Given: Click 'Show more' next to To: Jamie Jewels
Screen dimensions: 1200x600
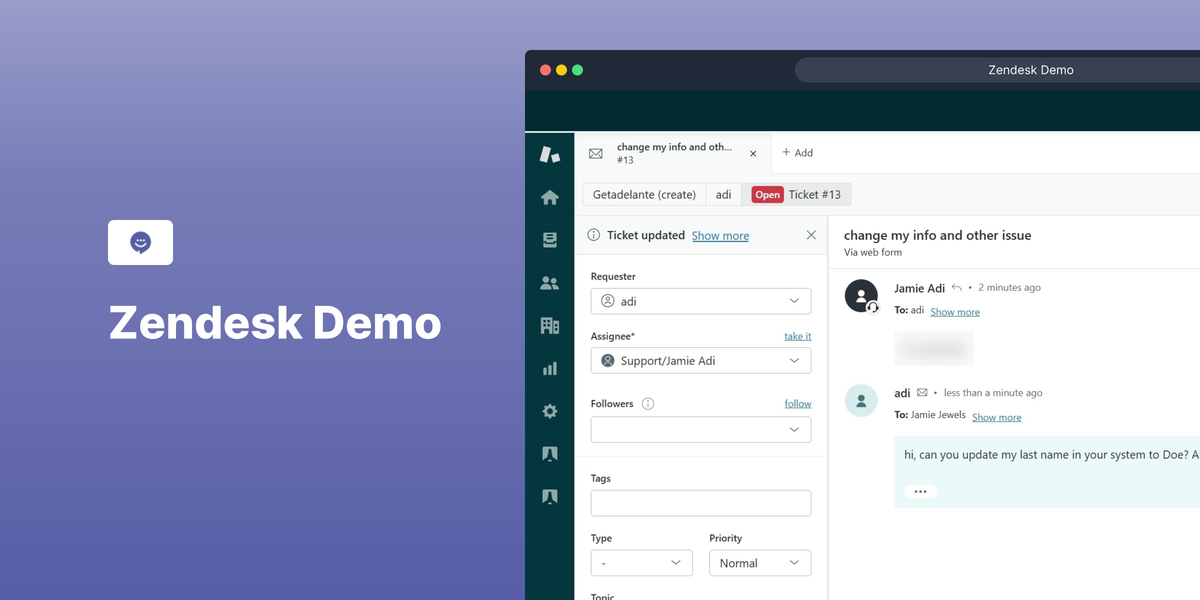Looking at the screenshot, I should pyautogui.click(x=997, y=418).
